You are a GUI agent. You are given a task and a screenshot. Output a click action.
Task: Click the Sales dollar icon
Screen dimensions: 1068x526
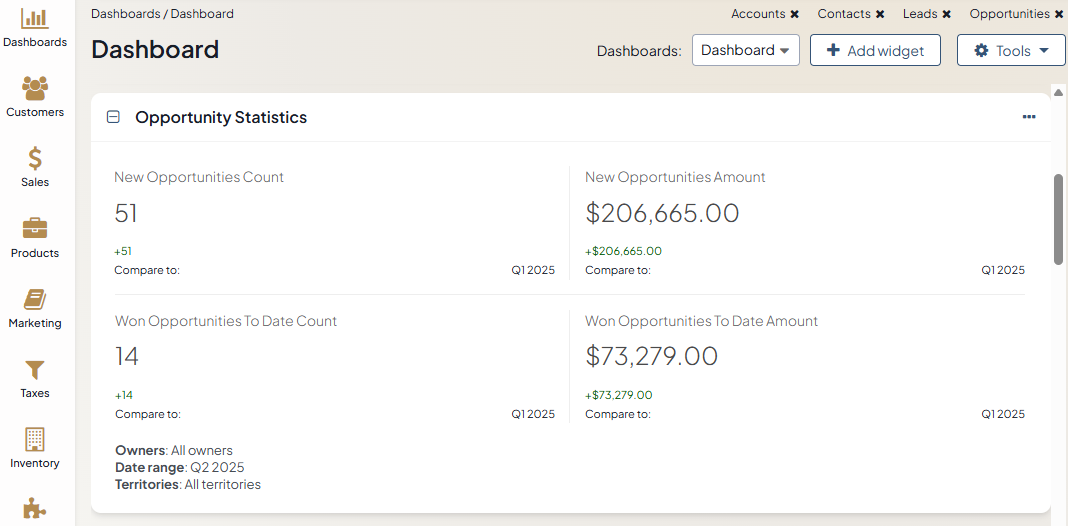point(35,159)
